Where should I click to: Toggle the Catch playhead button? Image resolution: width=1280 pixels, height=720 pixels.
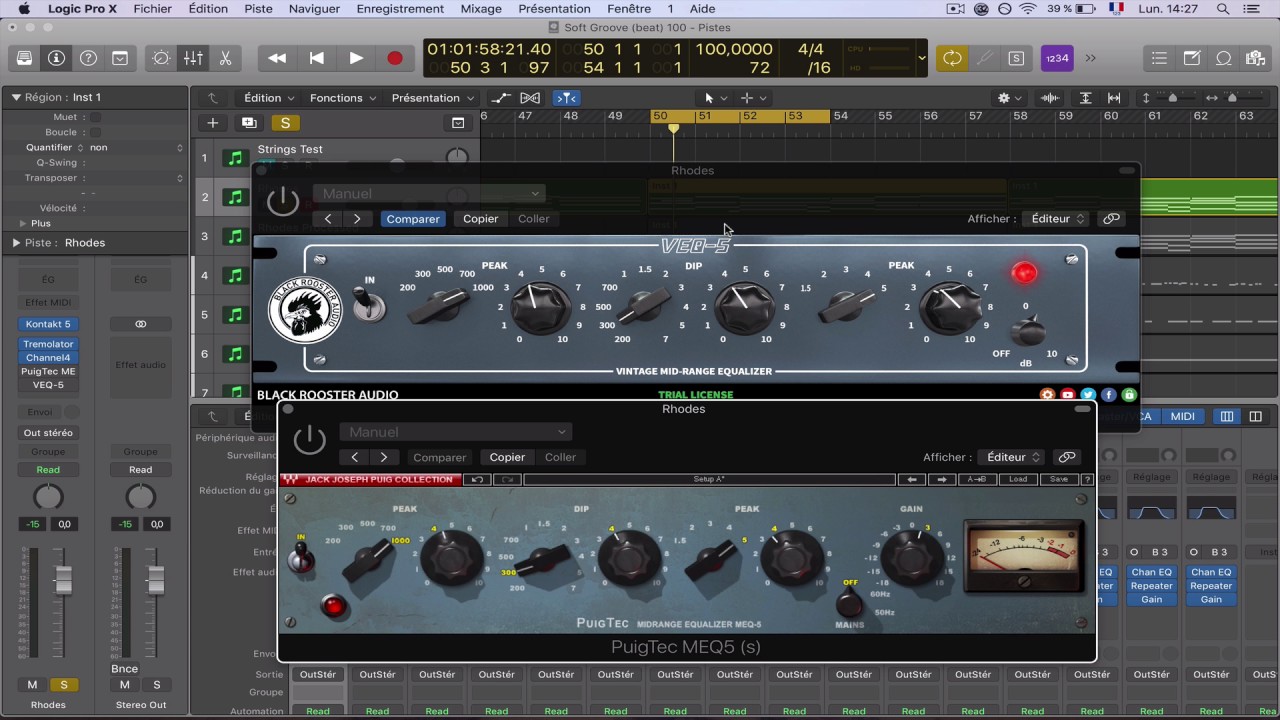pos(566,98)
